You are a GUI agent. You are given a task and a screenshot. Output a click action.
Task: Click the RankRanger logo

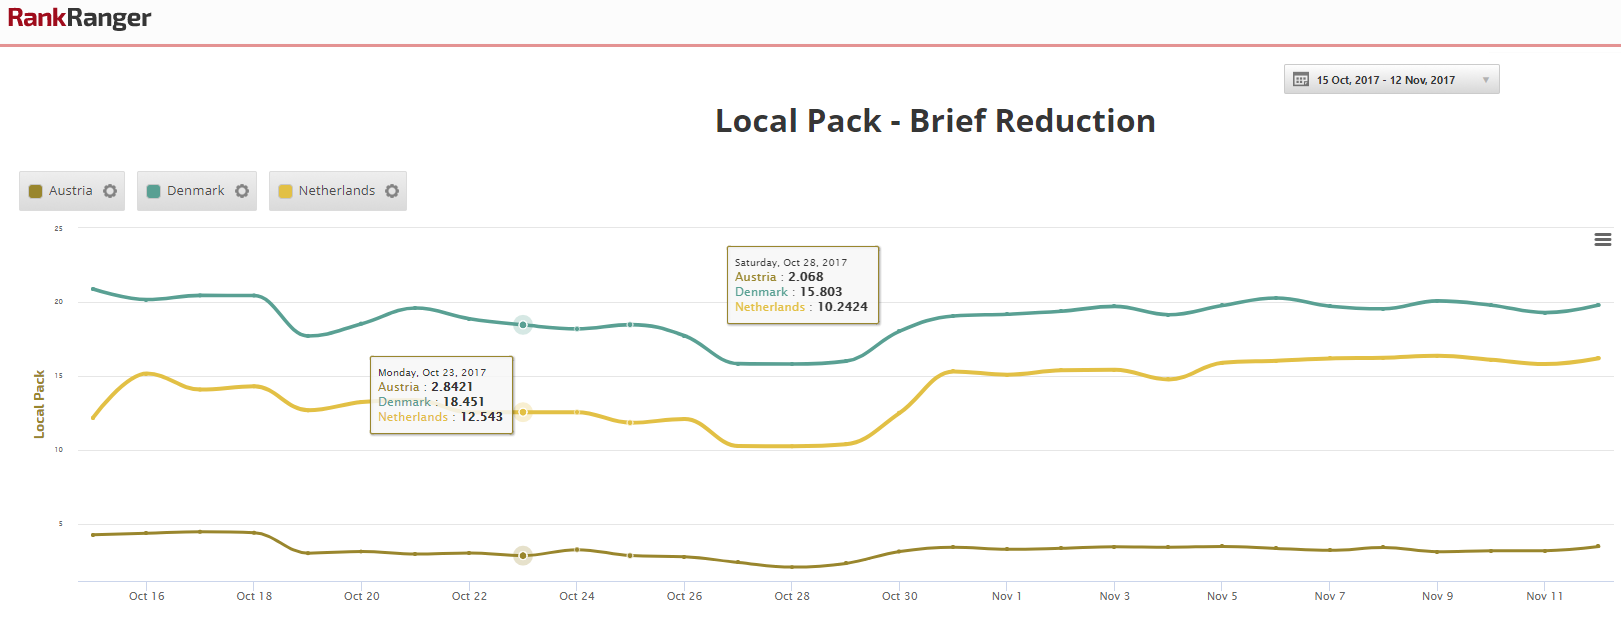pyautogui.click(x=79, y=18)
